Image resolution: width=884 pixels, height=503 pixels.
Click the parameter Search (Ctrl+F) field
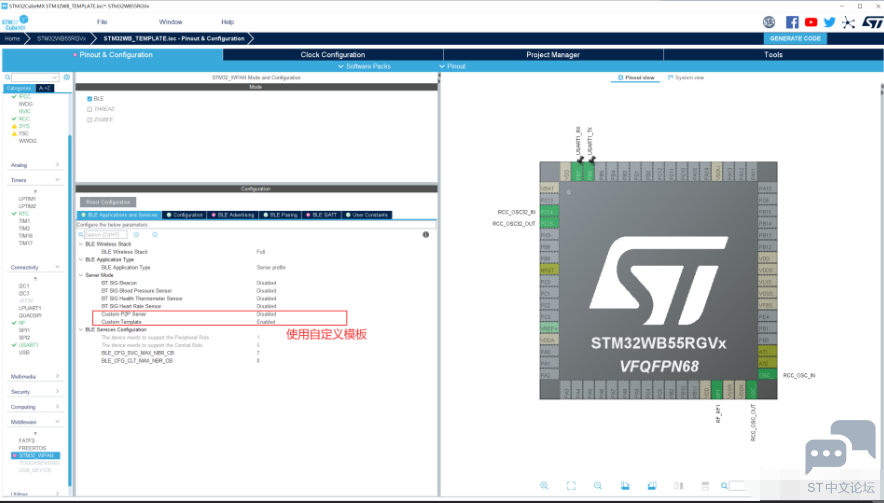[105, 235]
